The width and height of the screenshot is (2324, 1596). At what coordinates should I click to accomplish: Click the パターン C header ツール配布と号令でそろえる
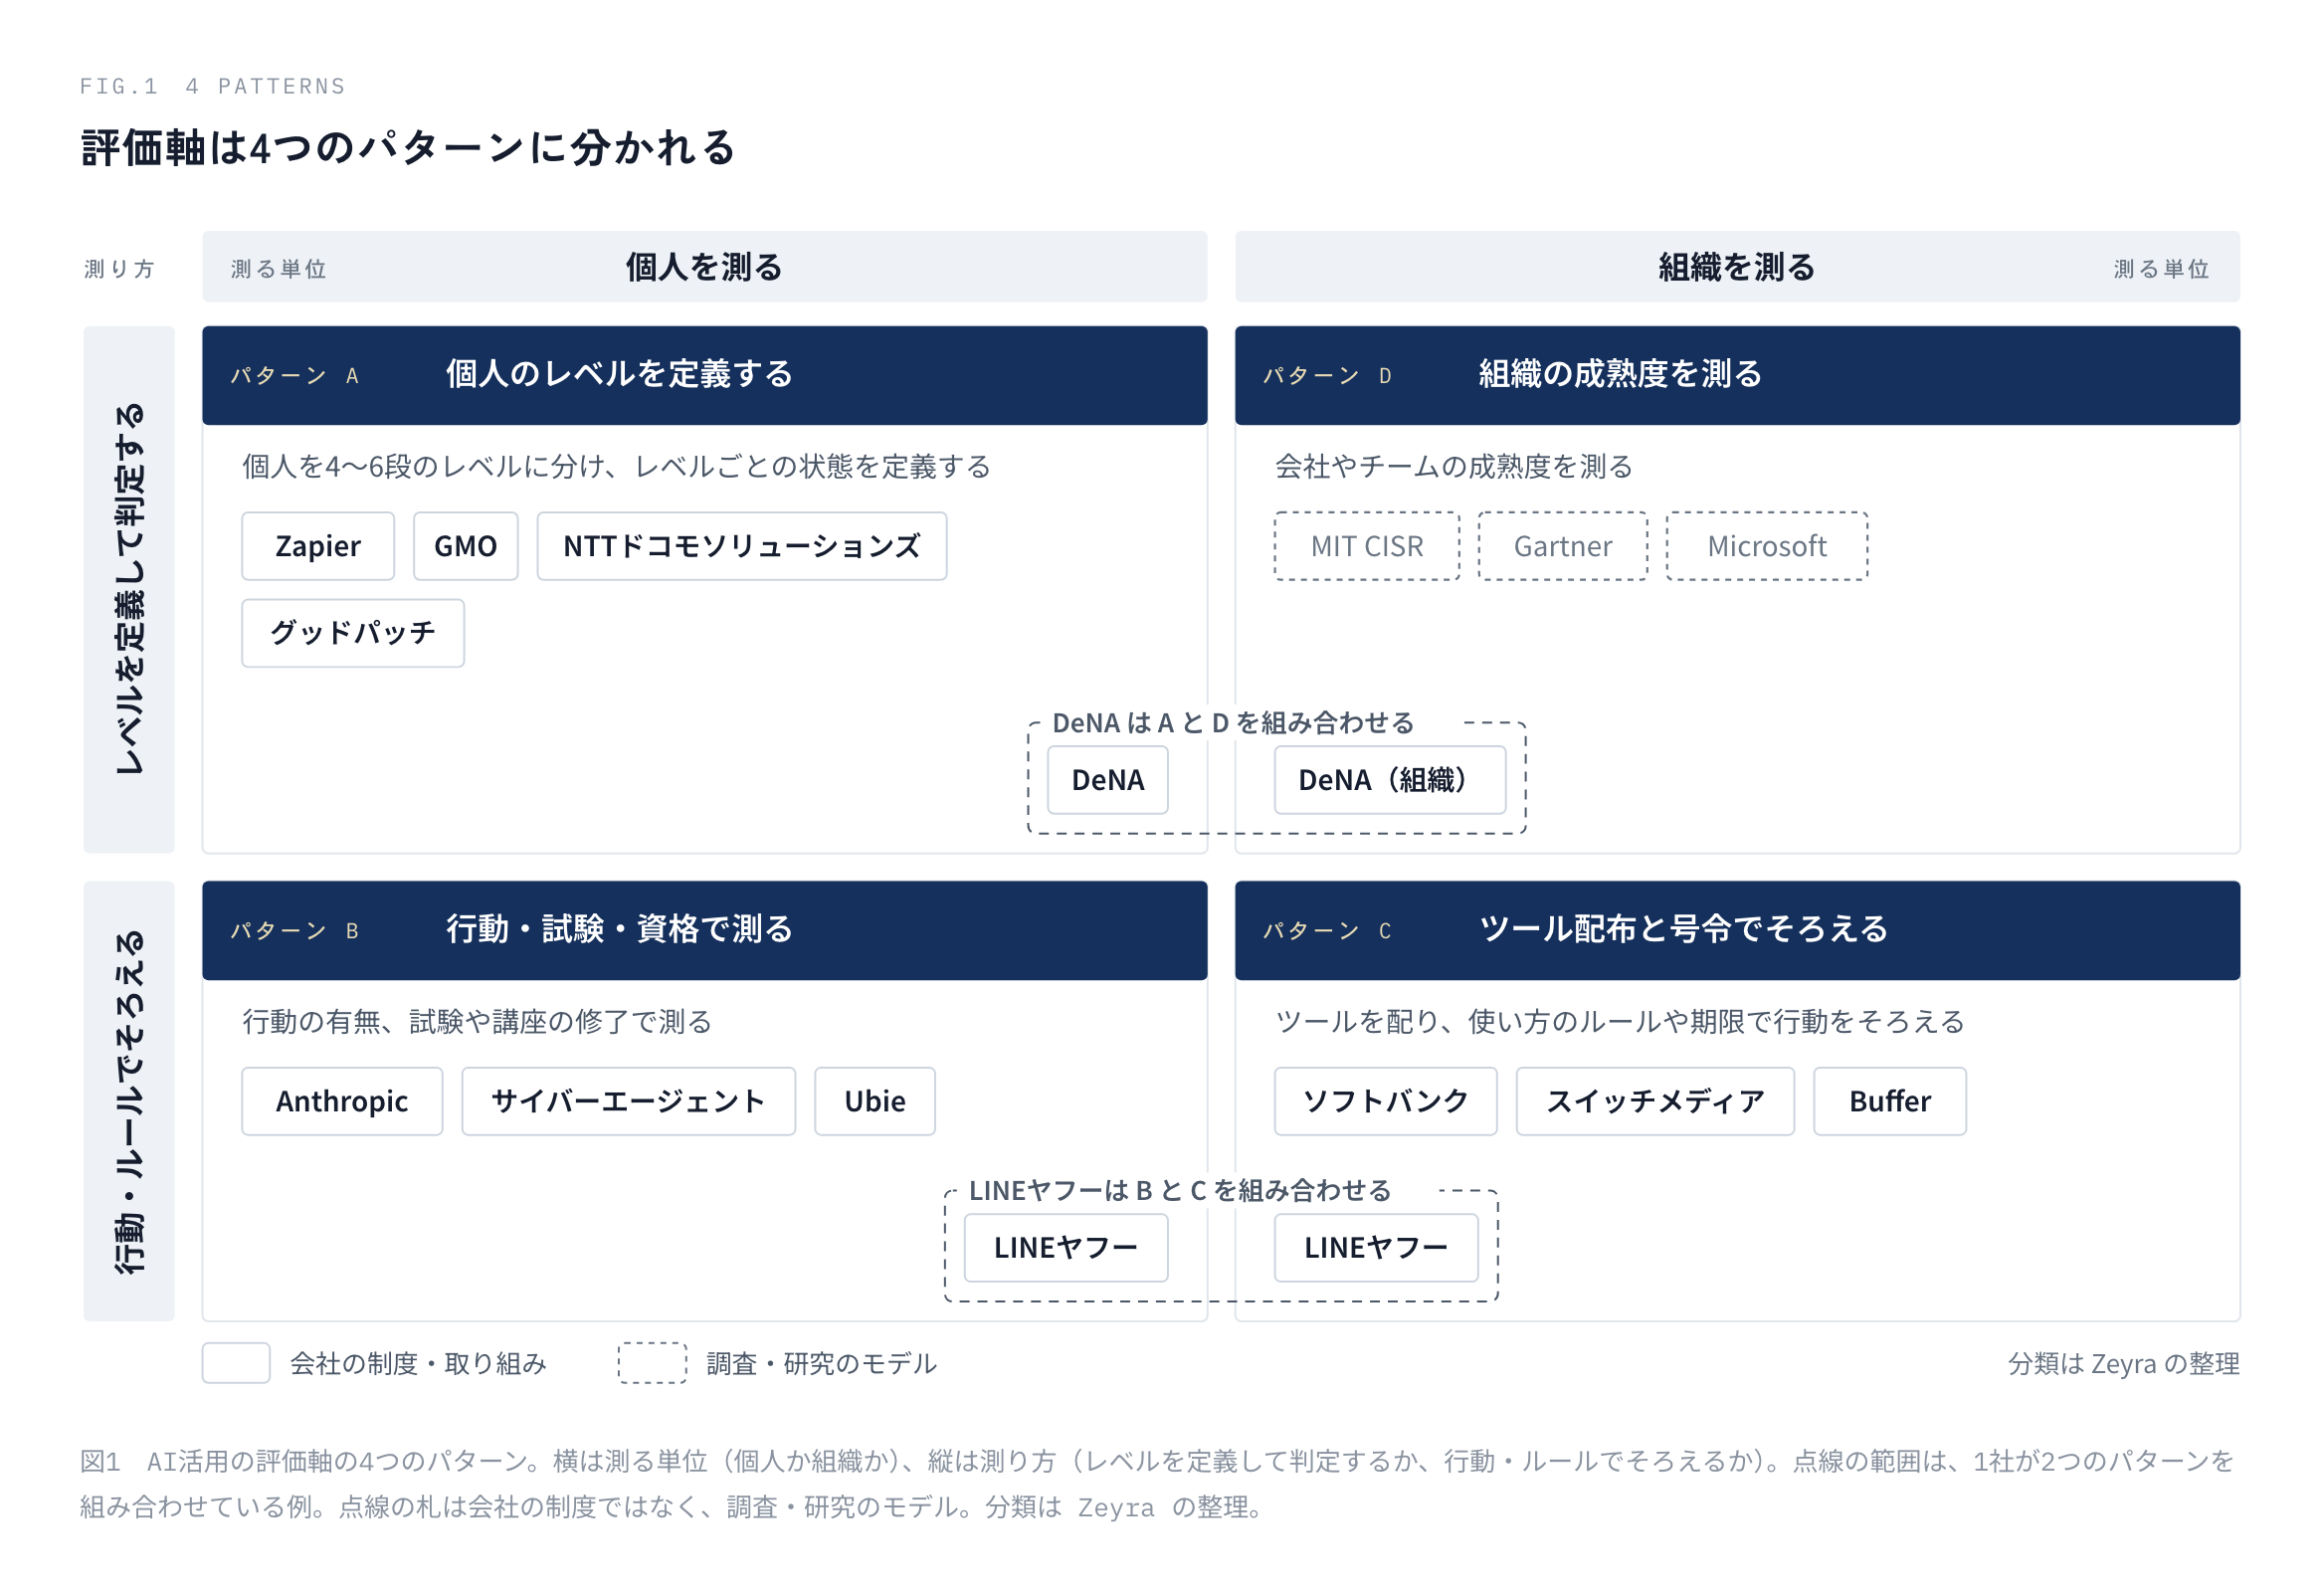click(x=1738, y=931)
